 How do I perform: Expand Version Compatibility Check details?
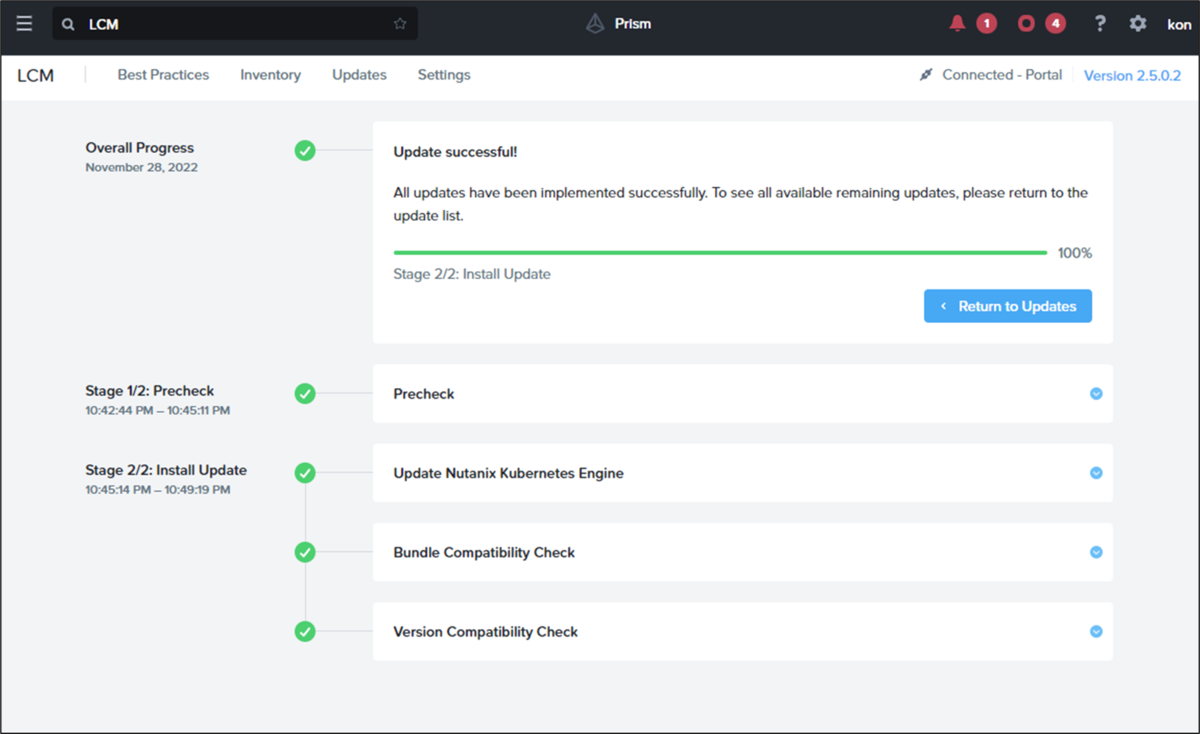(1096, 632)
